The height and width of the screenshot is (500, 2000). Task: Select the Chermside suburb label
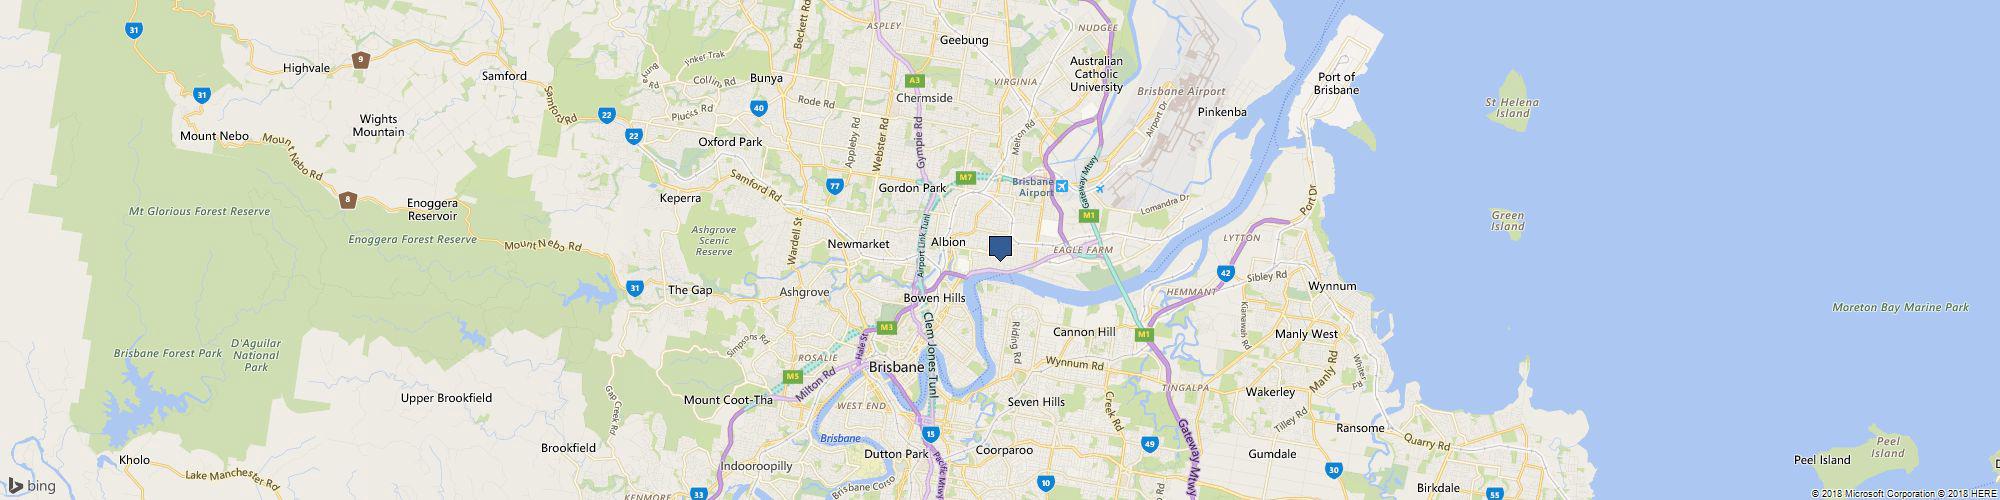point(924,98)
